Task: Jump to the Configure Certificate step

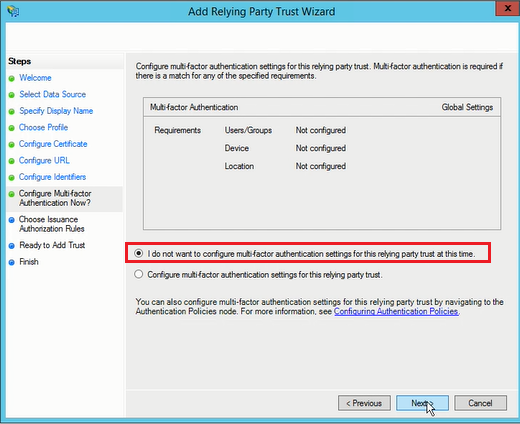Action: tap(53, 144)
